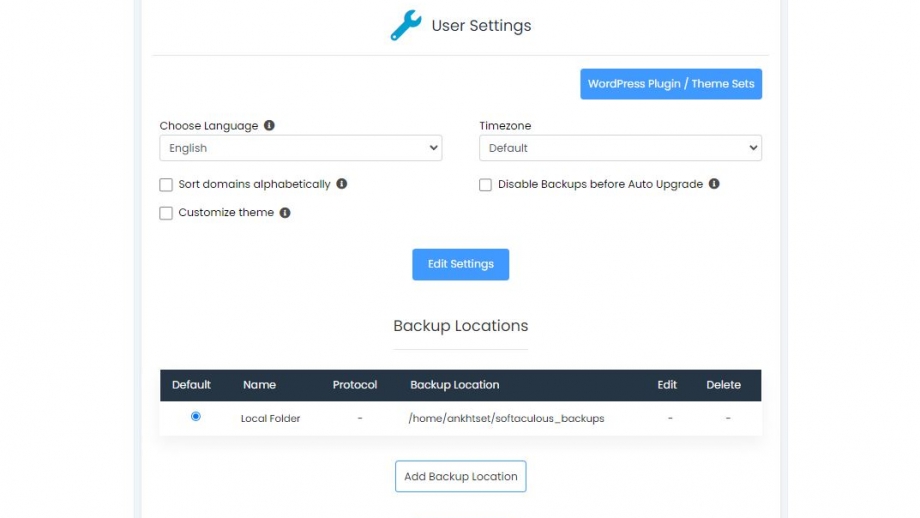Check Disable Backups before Auto Upgrade
This screenshot has width=920, height=518.
point(485,185)
